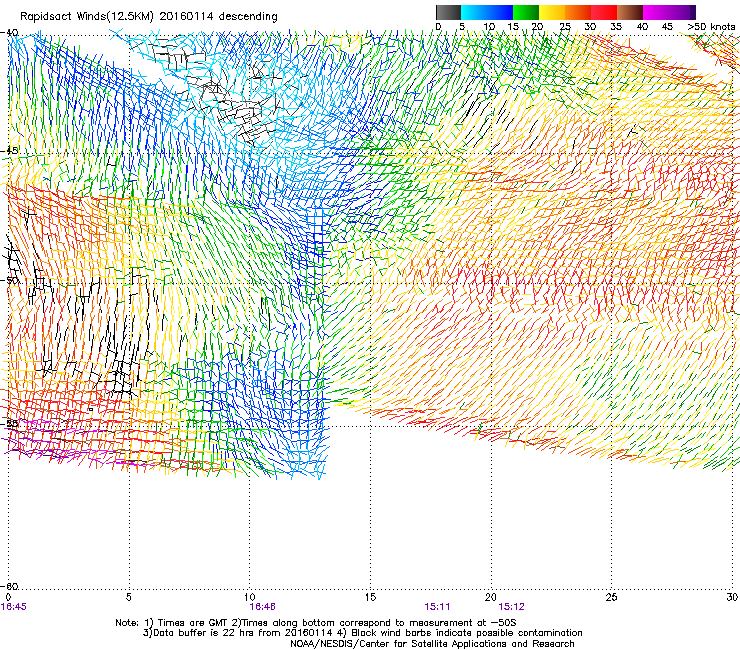Image resolution: width=740 pixels, height=650 pixels.
Task: Click the purple '16:45' swath time
Action: [x=14, y=607]
